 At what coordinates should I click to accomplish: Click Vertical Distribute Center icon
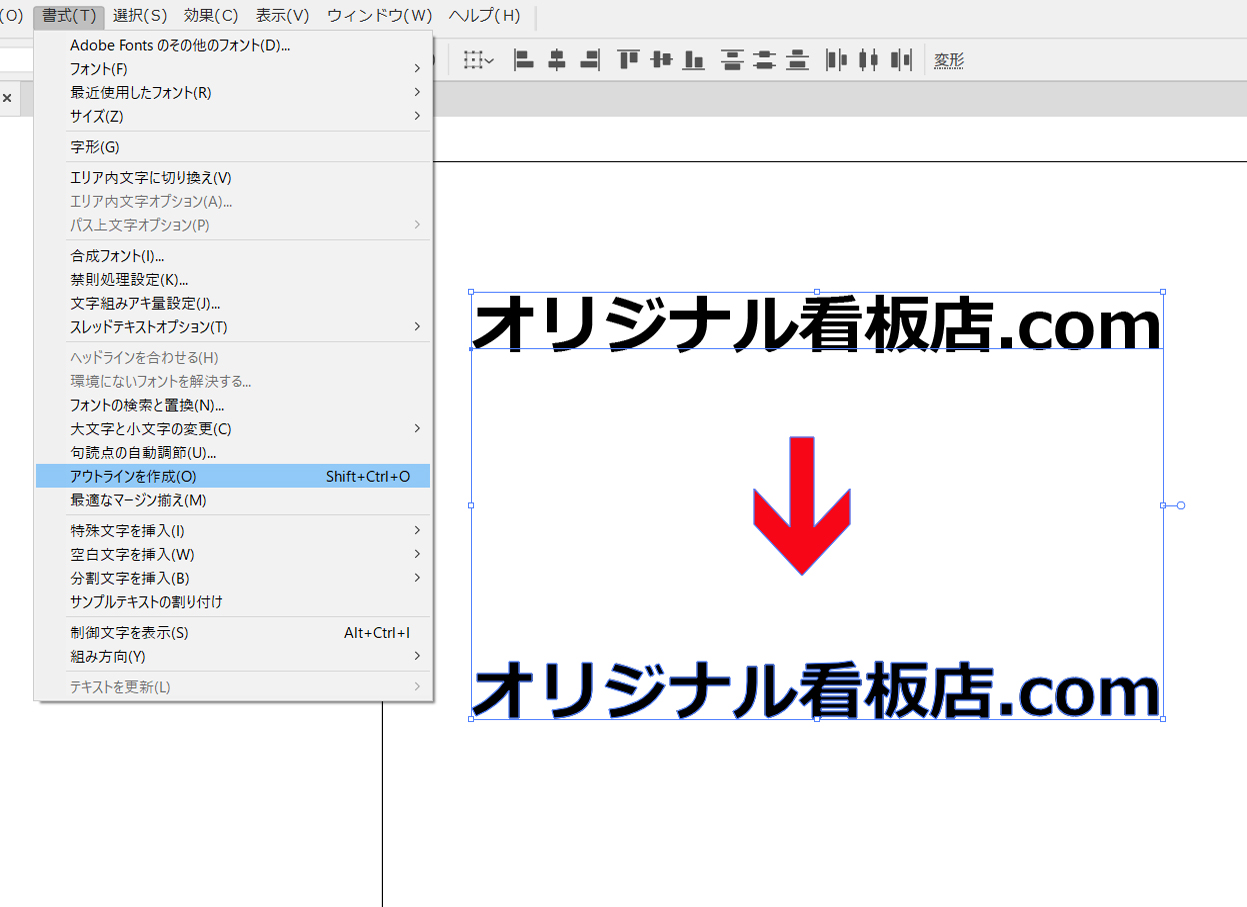(x=765, y=60)
